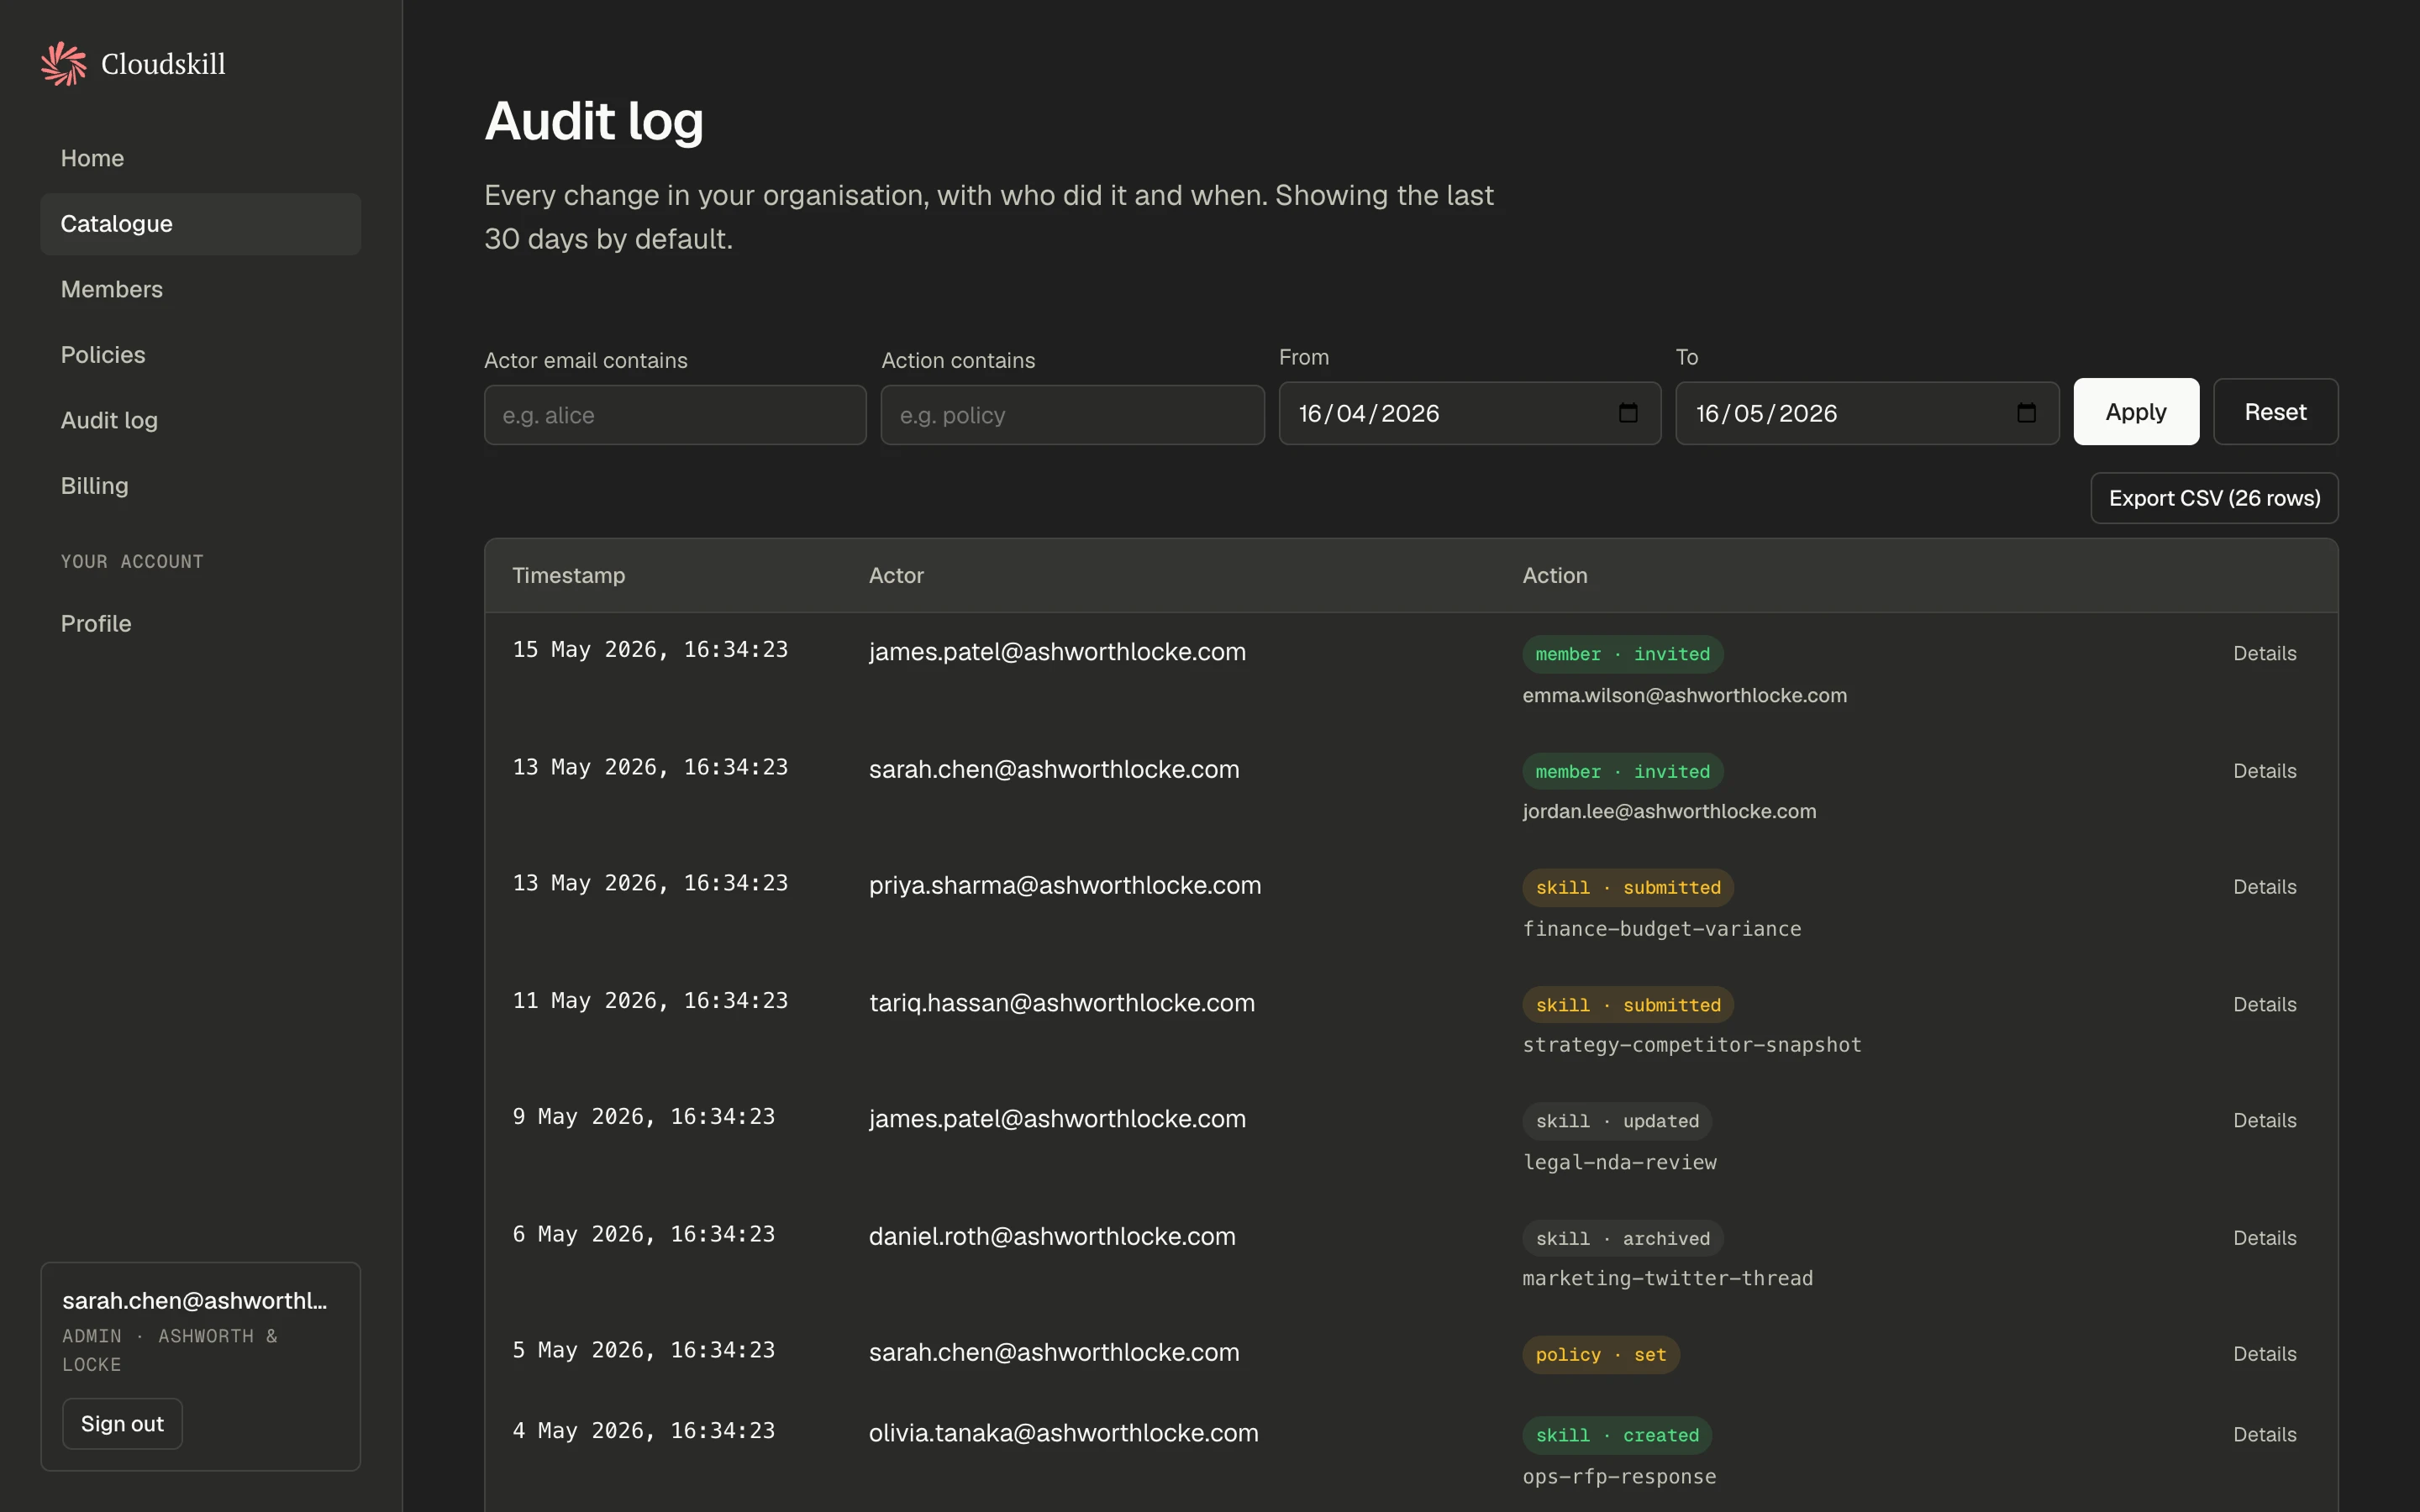Click the Apply filter button

pyautogui.click(x=2136, y=412)
